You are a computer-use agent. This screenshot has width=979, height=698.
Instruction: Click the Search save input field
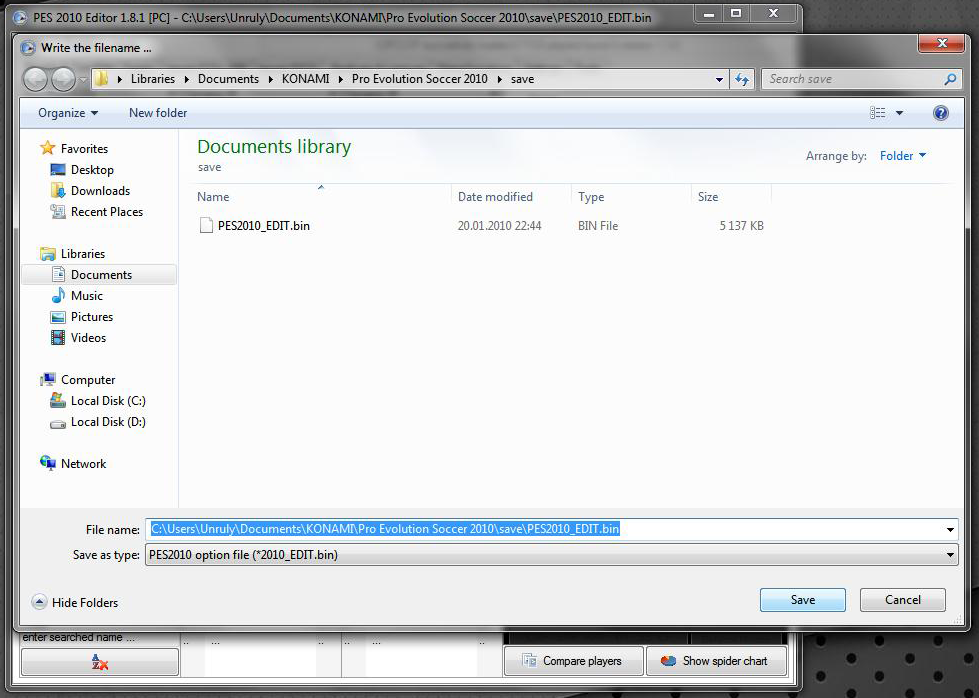850,79
